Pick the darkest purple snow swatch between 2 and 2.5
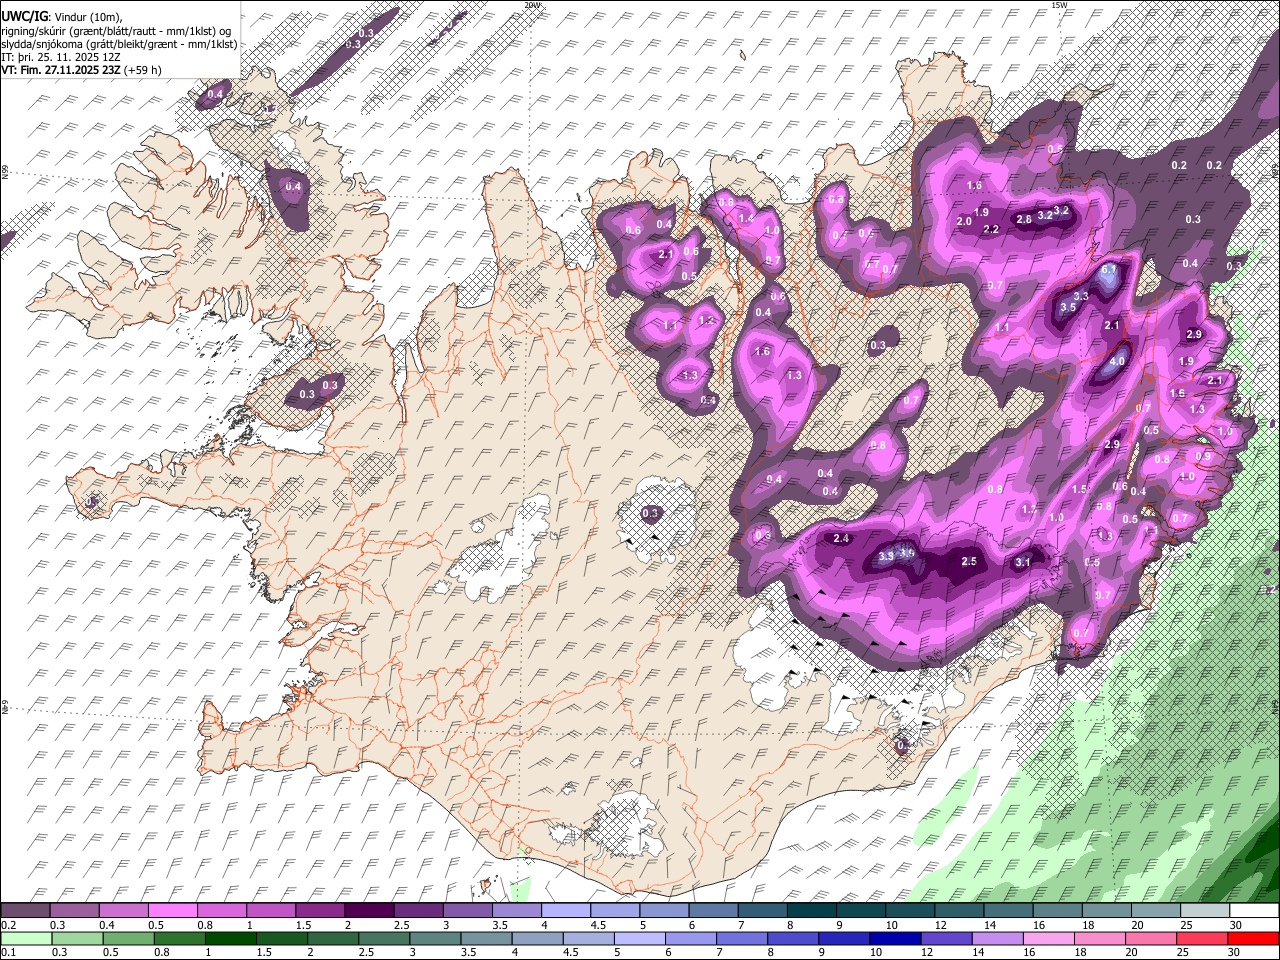 coord(368,911)
